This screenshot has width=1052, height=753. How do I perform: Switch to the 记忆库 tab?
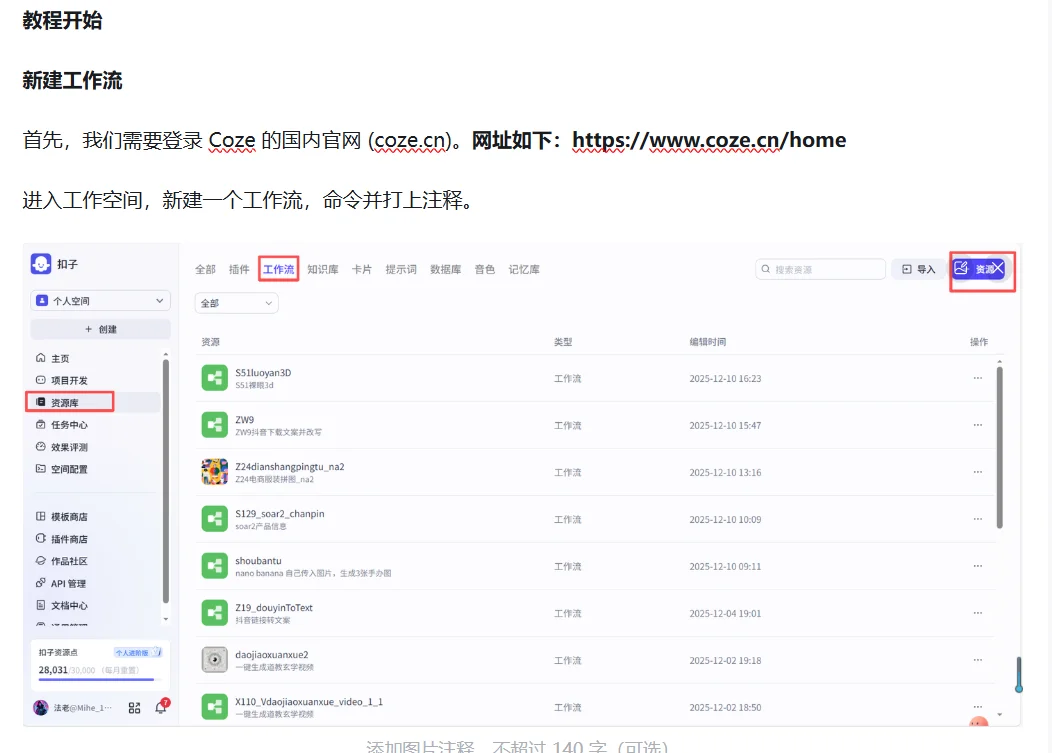point(524,269)
